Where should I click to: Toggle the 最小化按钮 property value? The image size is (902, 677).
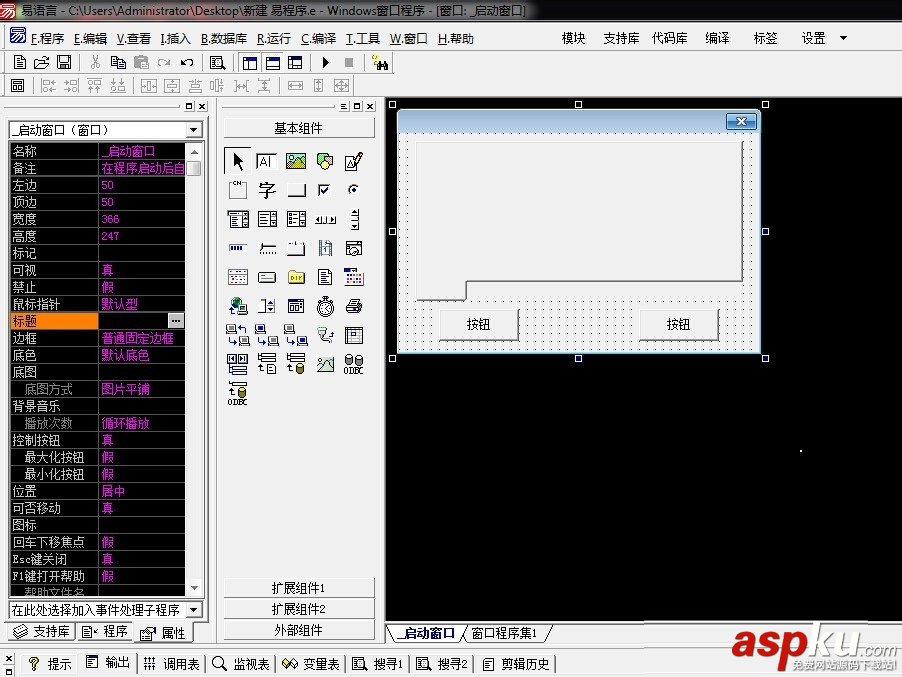pyautogui.click(x=142, y=474)
